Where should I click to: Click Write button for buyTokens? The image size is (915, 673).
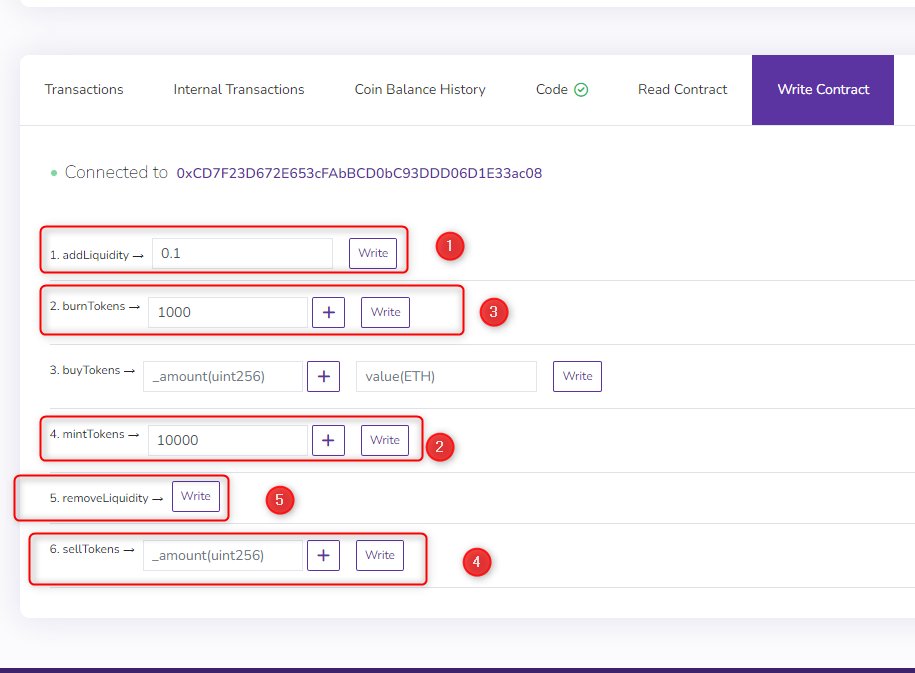click(x=577, y=376)
